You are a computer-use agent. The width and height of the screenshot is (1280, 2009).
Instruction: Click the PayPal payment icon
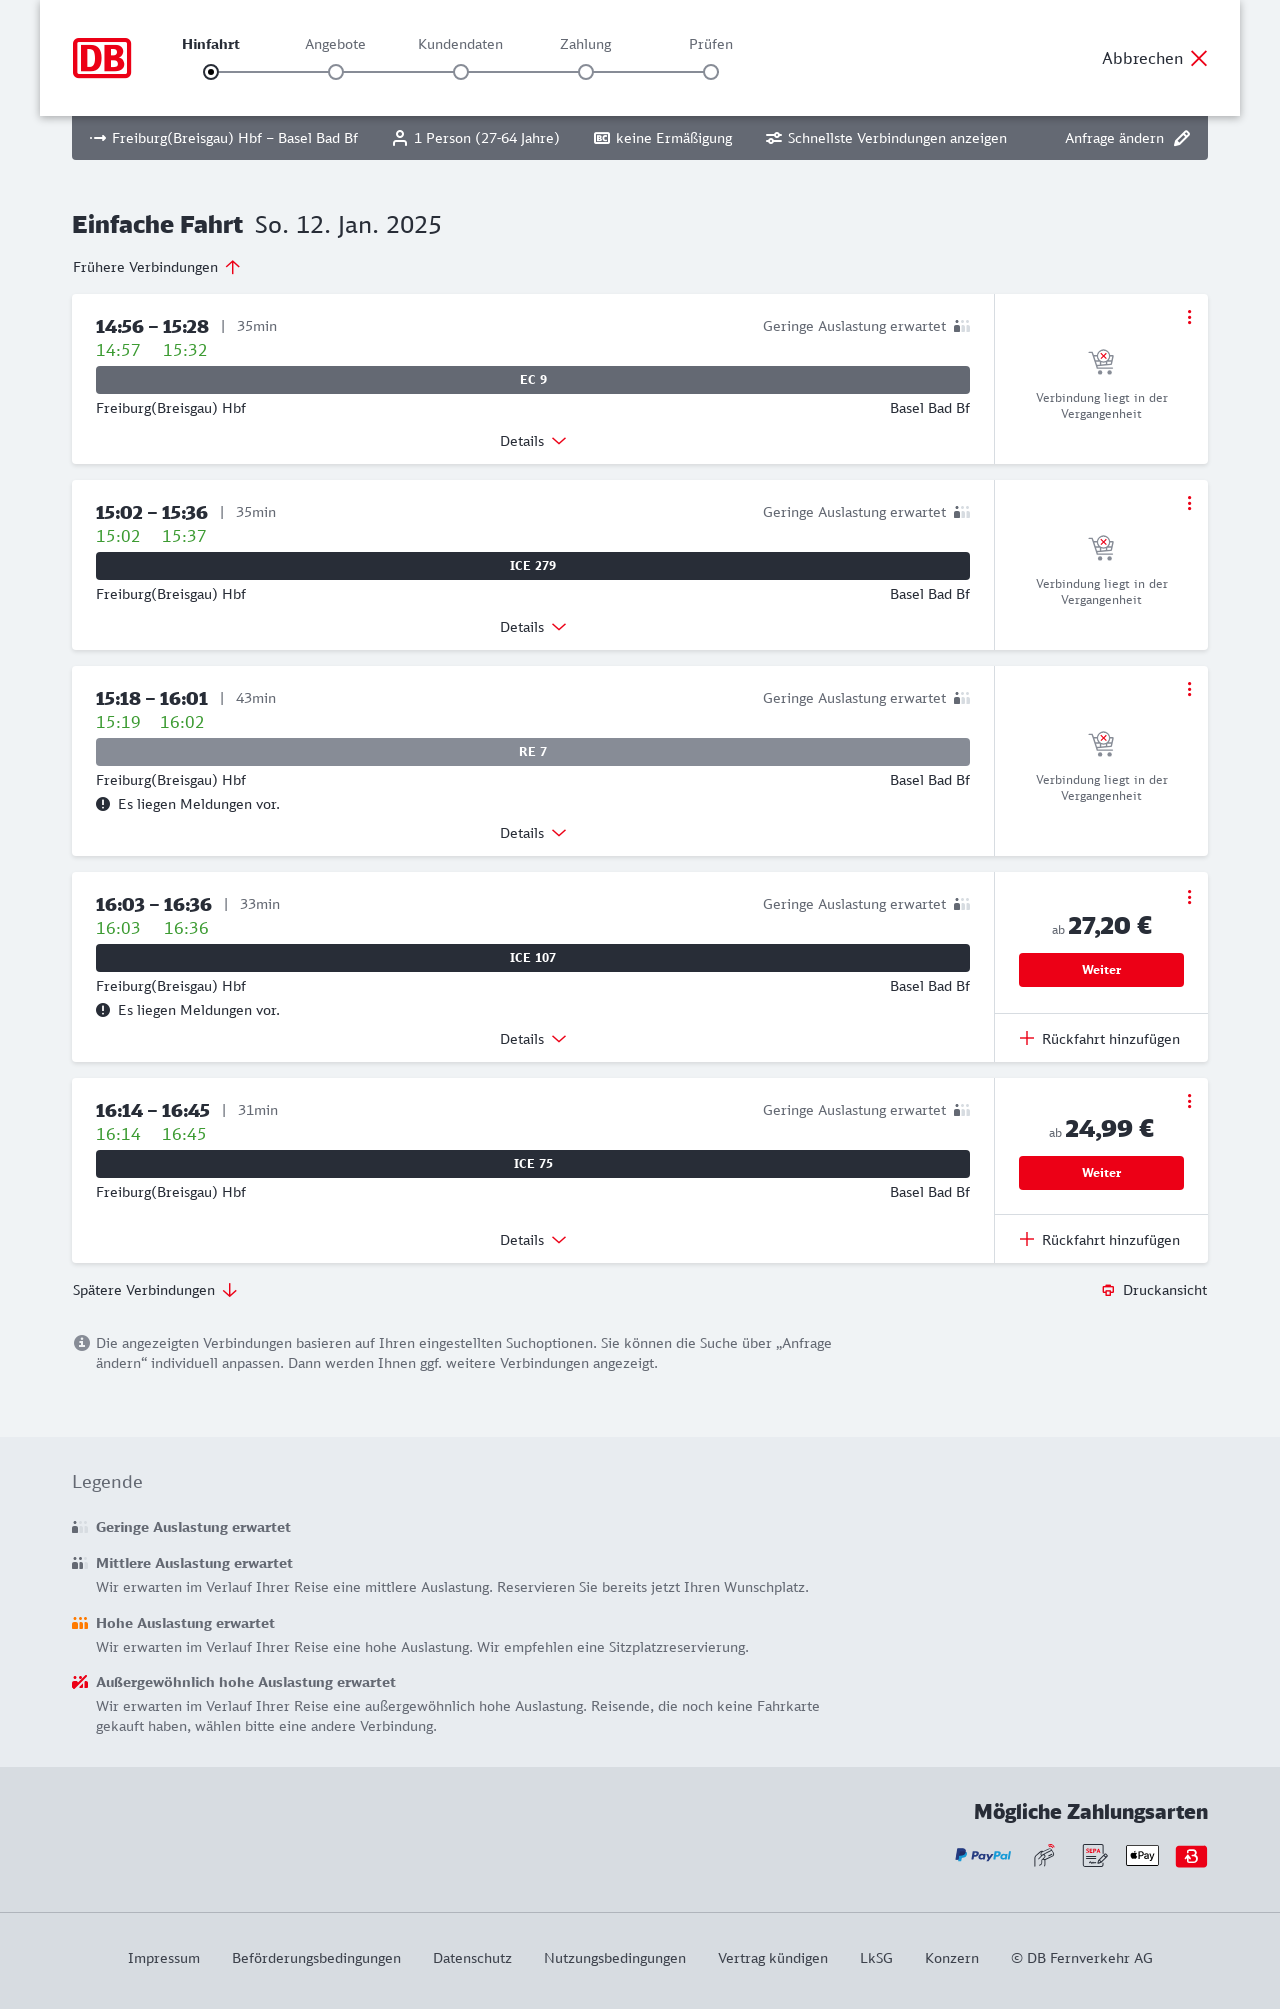point(983,1856)
